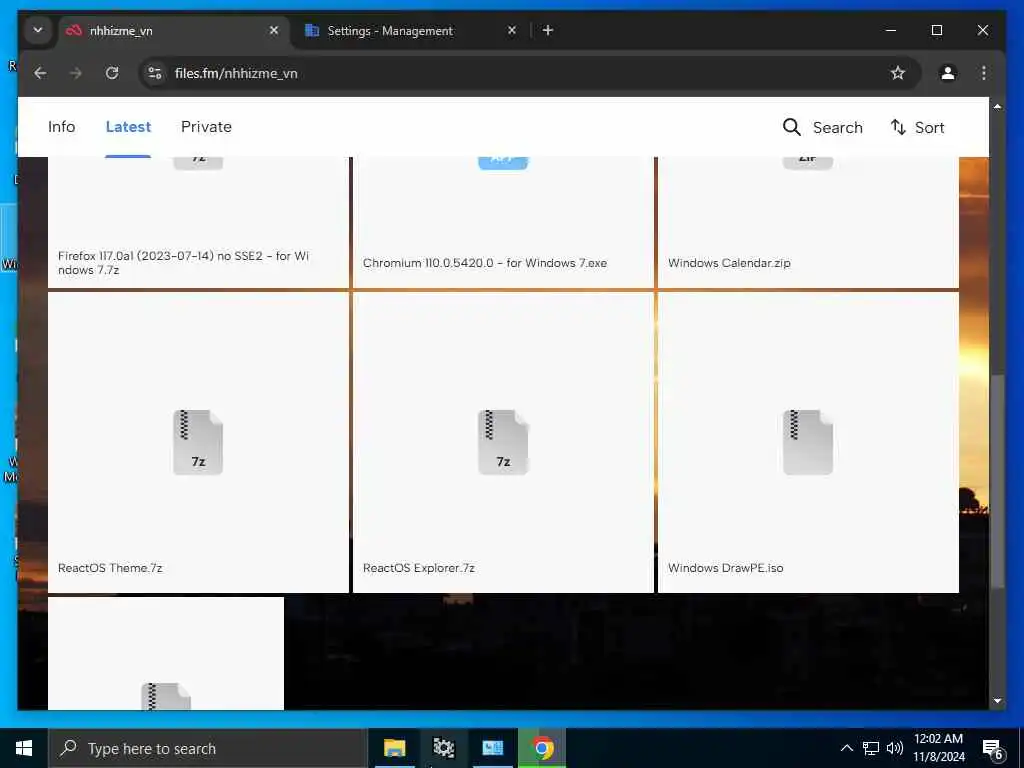Click Windows Calendar.zip file name
The image size is (1024, 768).
729,263
